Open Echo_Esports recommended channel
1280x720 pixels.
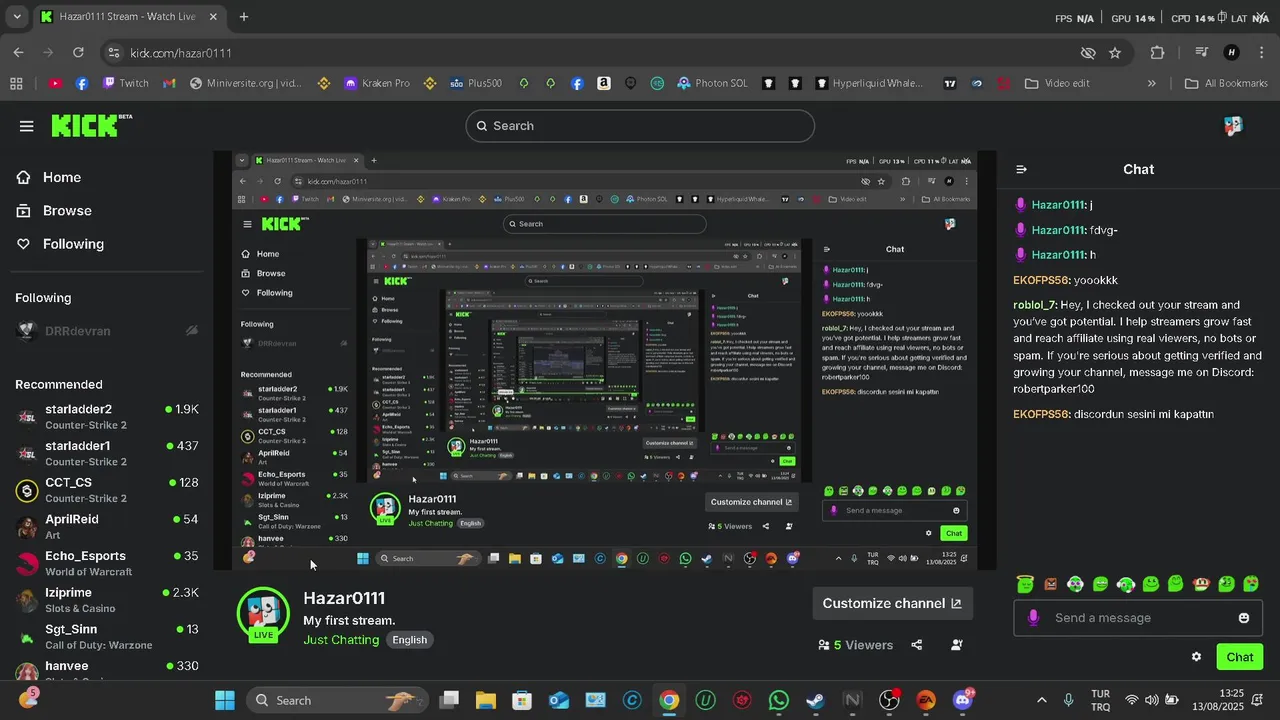[x=107, y=563]
